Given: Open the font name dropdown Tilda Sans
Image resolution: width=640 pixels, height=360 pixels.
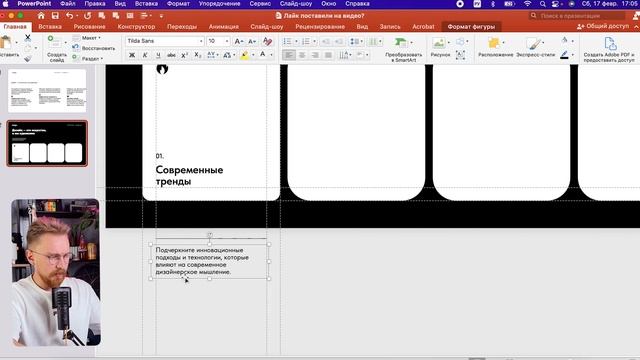Looking at the screenshot, I should tap(164, 41).
